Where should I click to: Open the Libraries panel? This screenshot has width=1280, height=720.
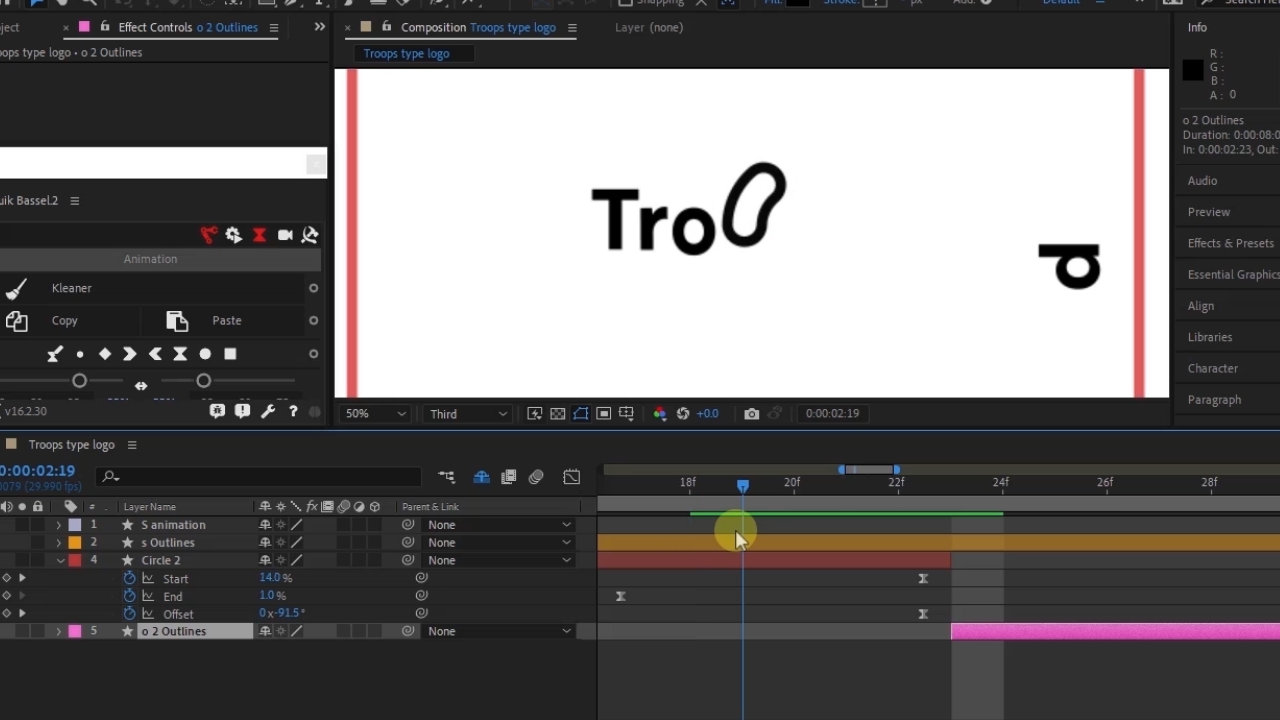click(x=1209, y=338)
